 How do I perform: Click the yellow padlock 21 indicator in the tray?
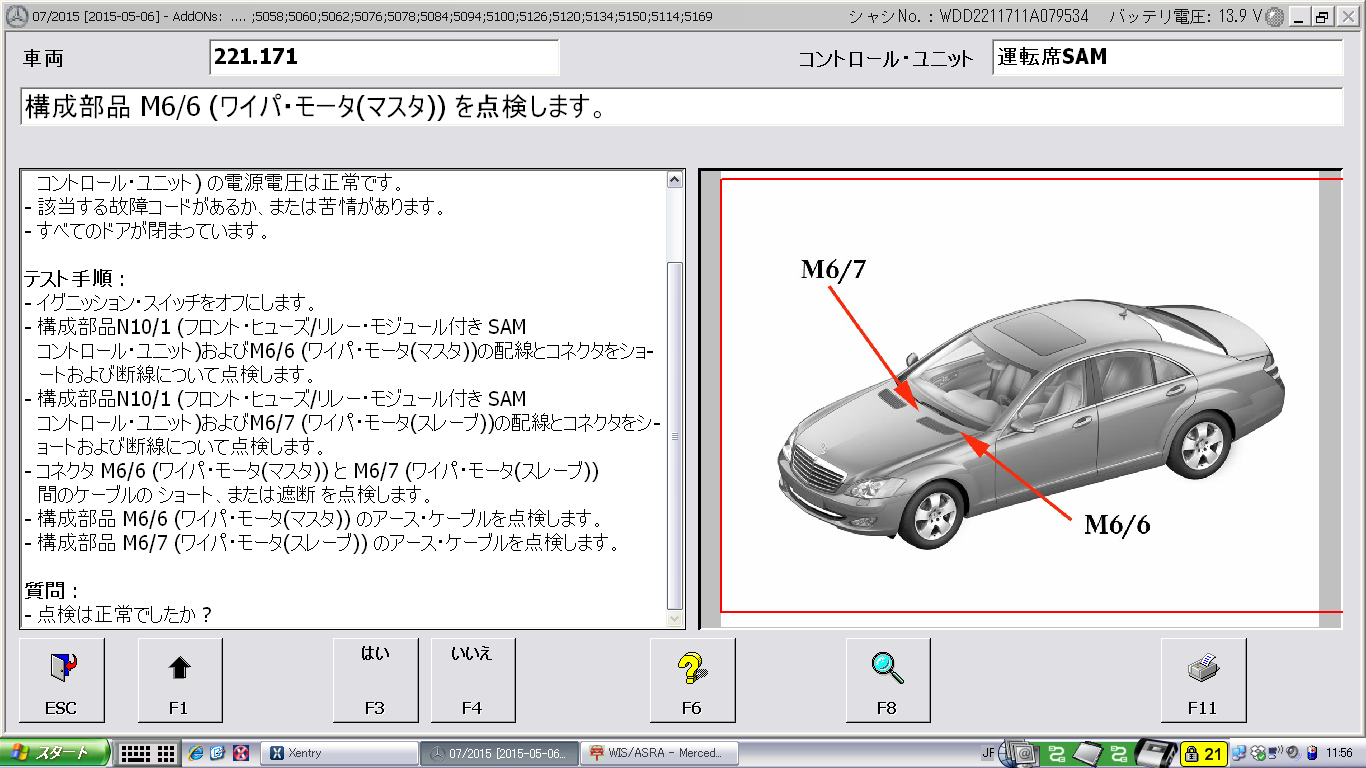point(1203,753)
